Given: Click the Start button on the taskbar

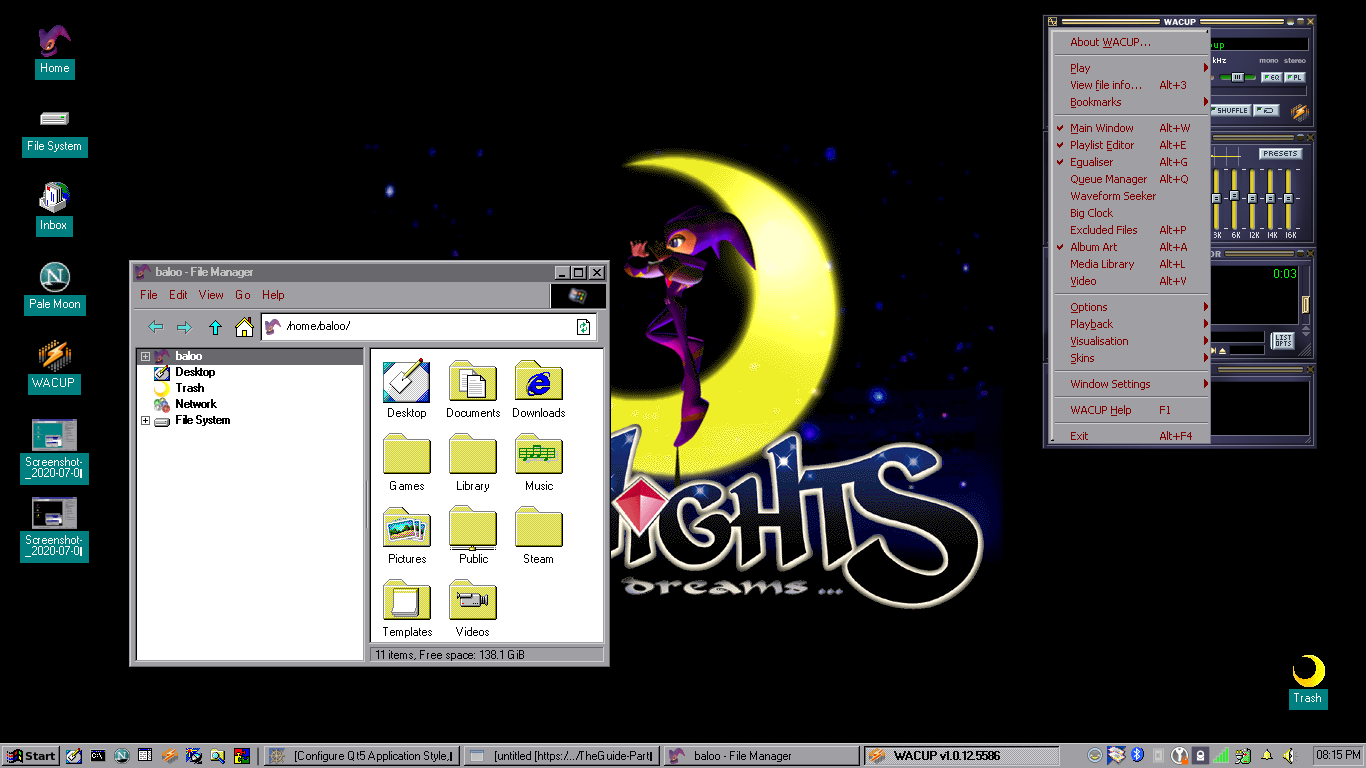Looking at the screenshot, I should pyautogui.click(x=31, y=756).
